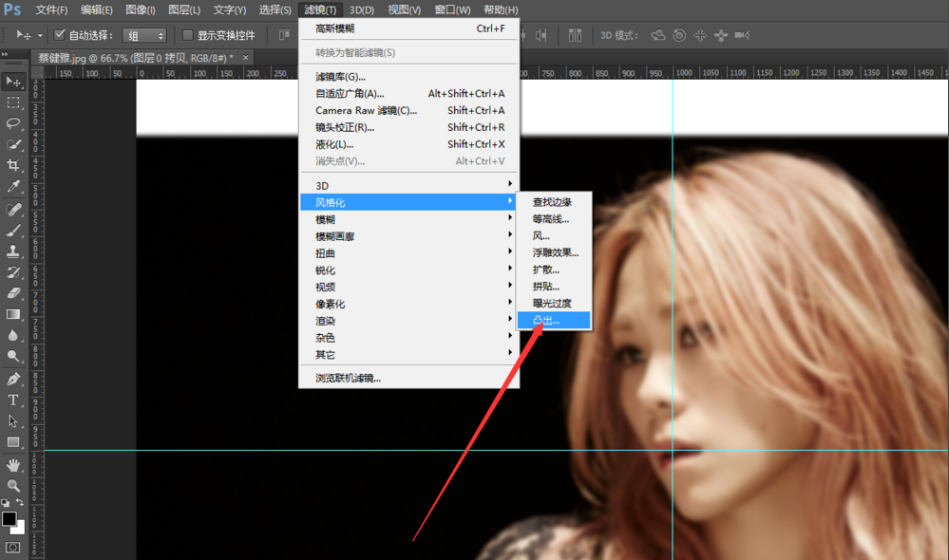Toggle Quick Mask mode icon

point(13,547)
